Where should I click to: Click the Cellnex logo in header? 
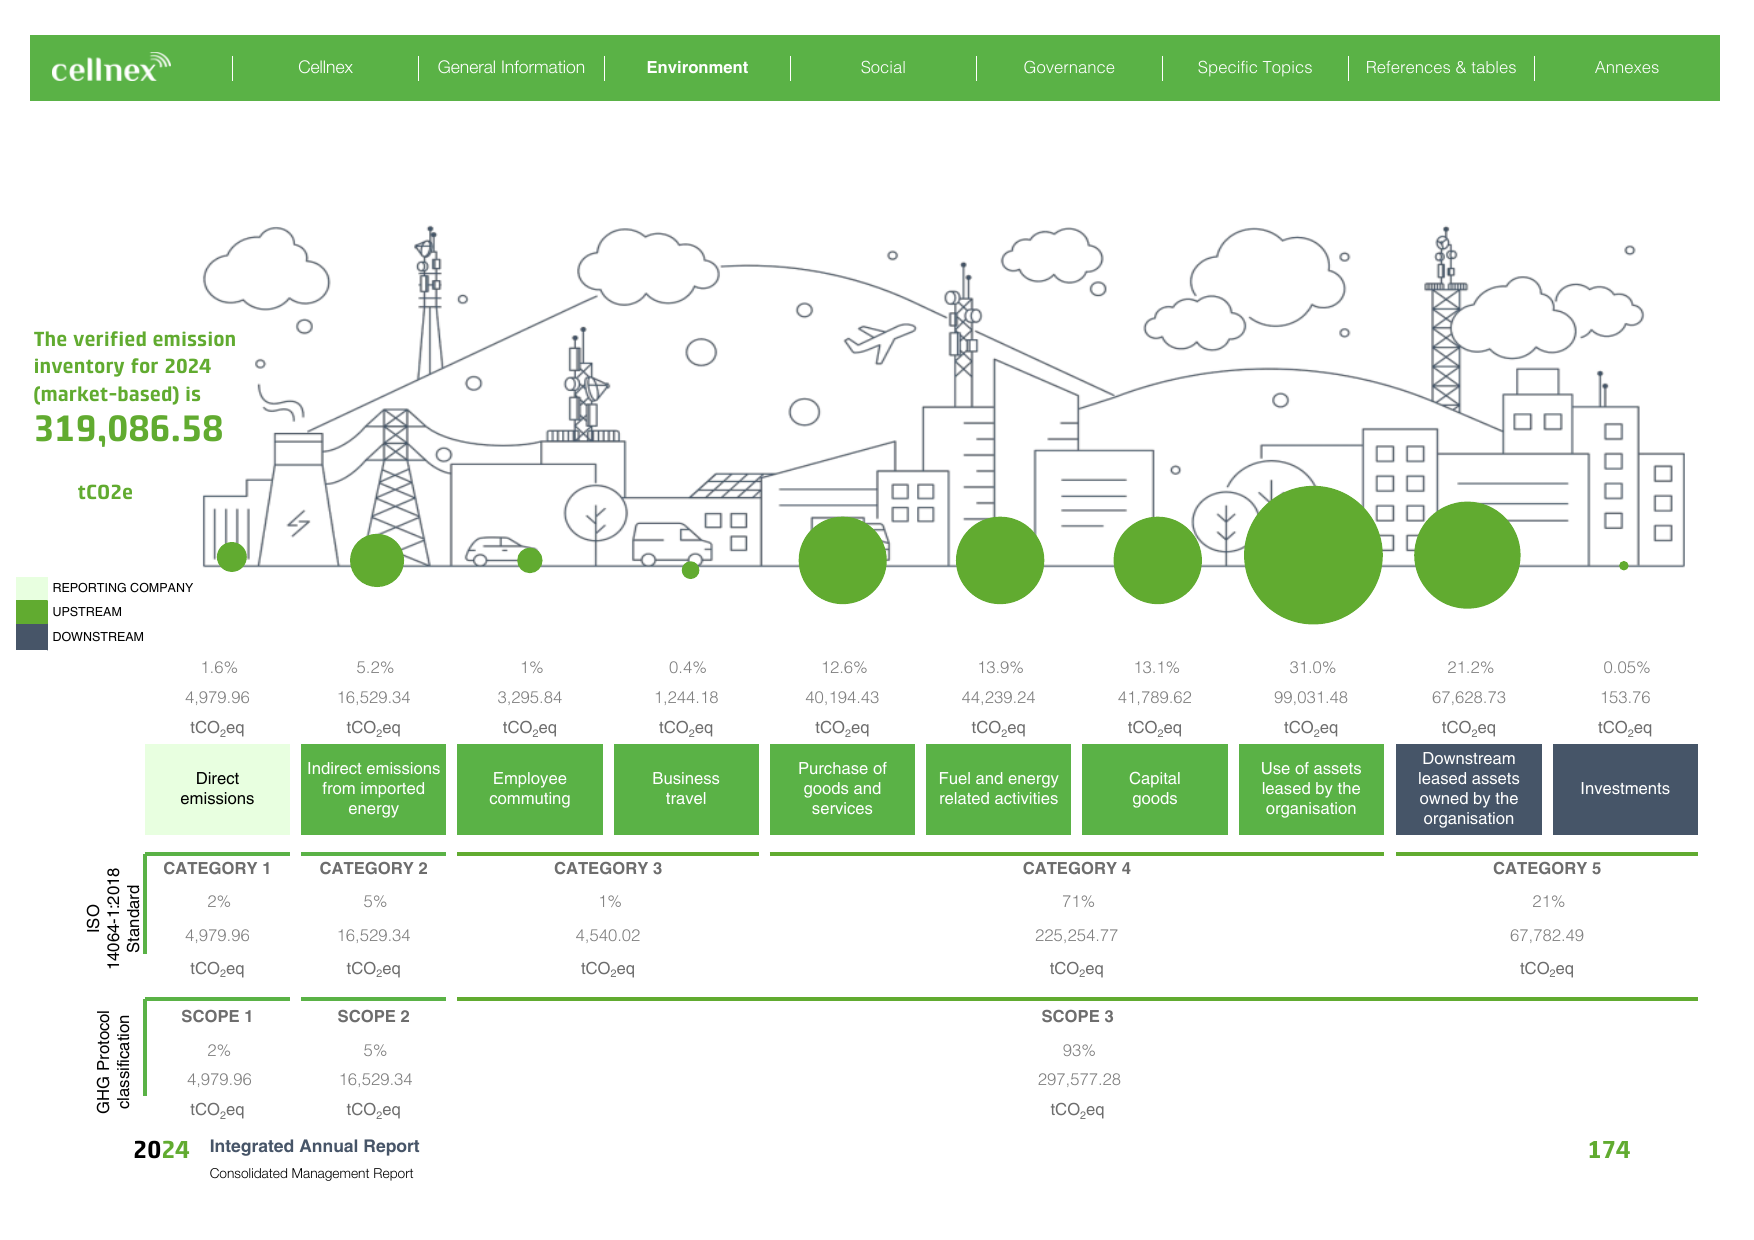pyautogui.click(x=111, y=67)
